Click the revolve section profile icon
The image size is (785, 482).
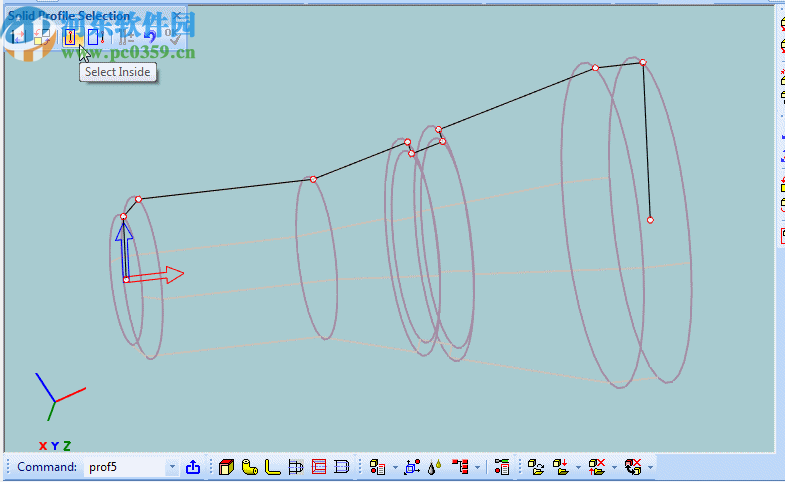(x=295, y=467)
